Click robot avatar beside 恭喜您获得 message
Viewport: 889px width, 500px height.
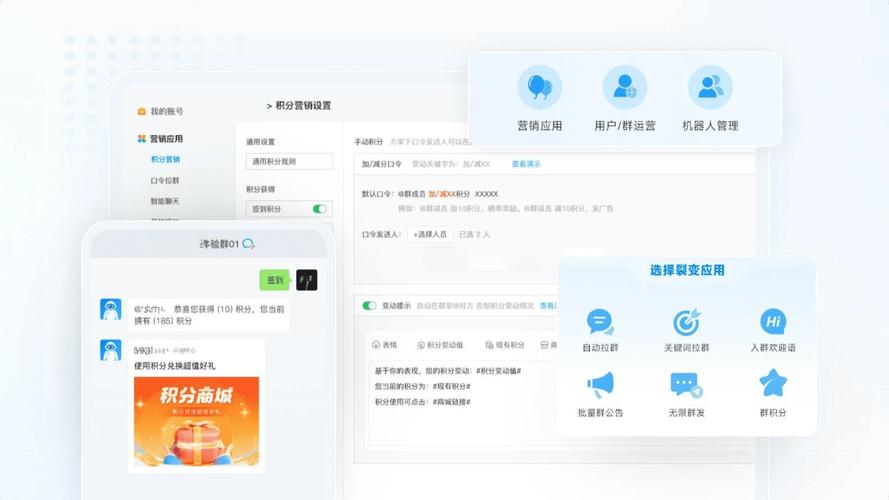pos(111,310)
